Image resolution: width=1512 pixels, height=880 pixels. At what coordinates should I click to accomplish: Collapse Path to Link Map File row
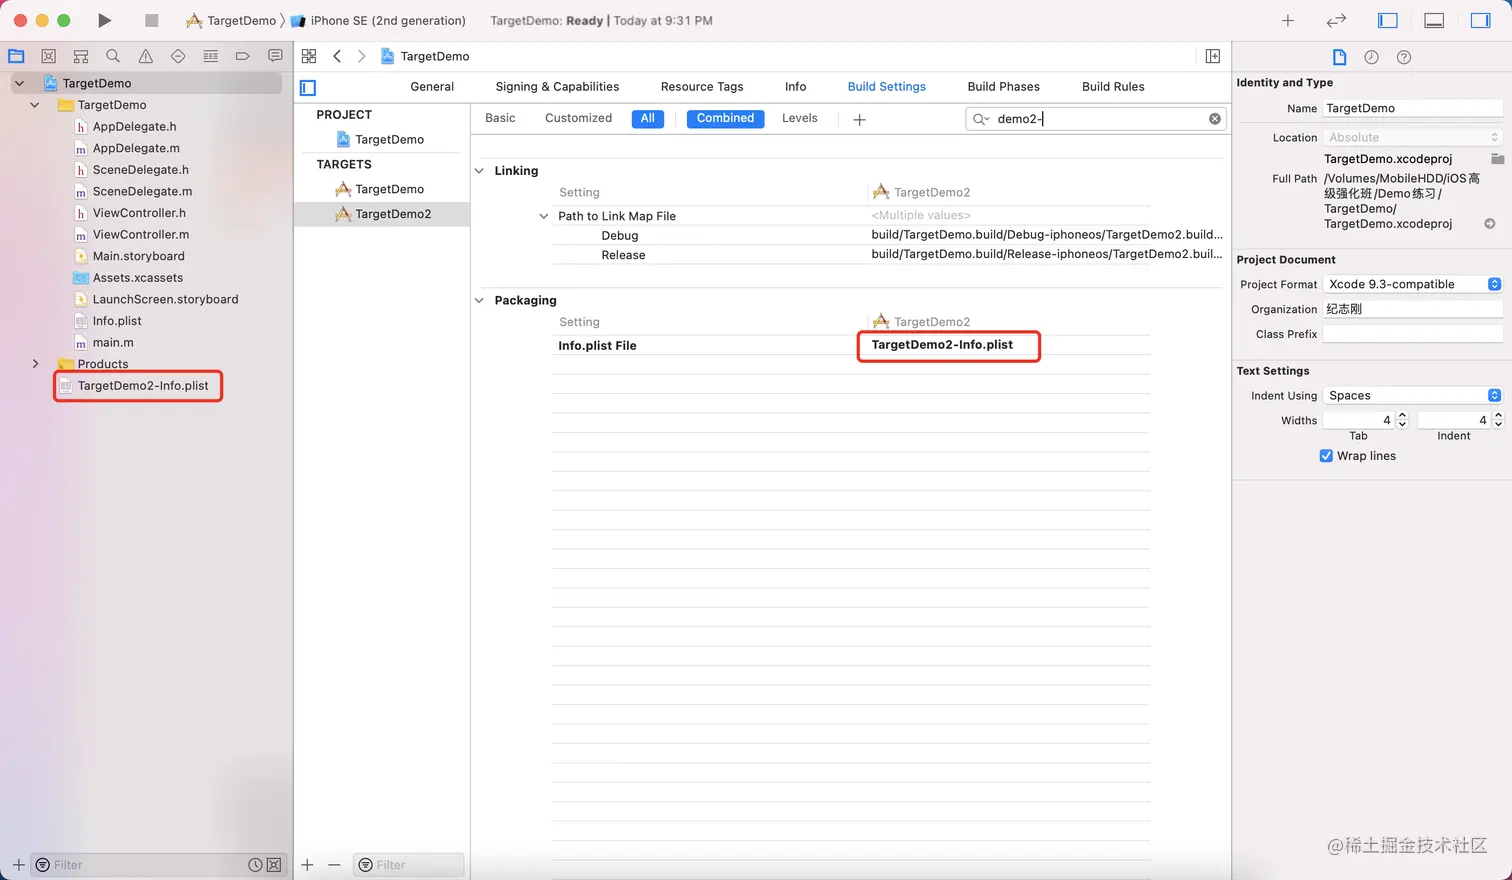544,216
